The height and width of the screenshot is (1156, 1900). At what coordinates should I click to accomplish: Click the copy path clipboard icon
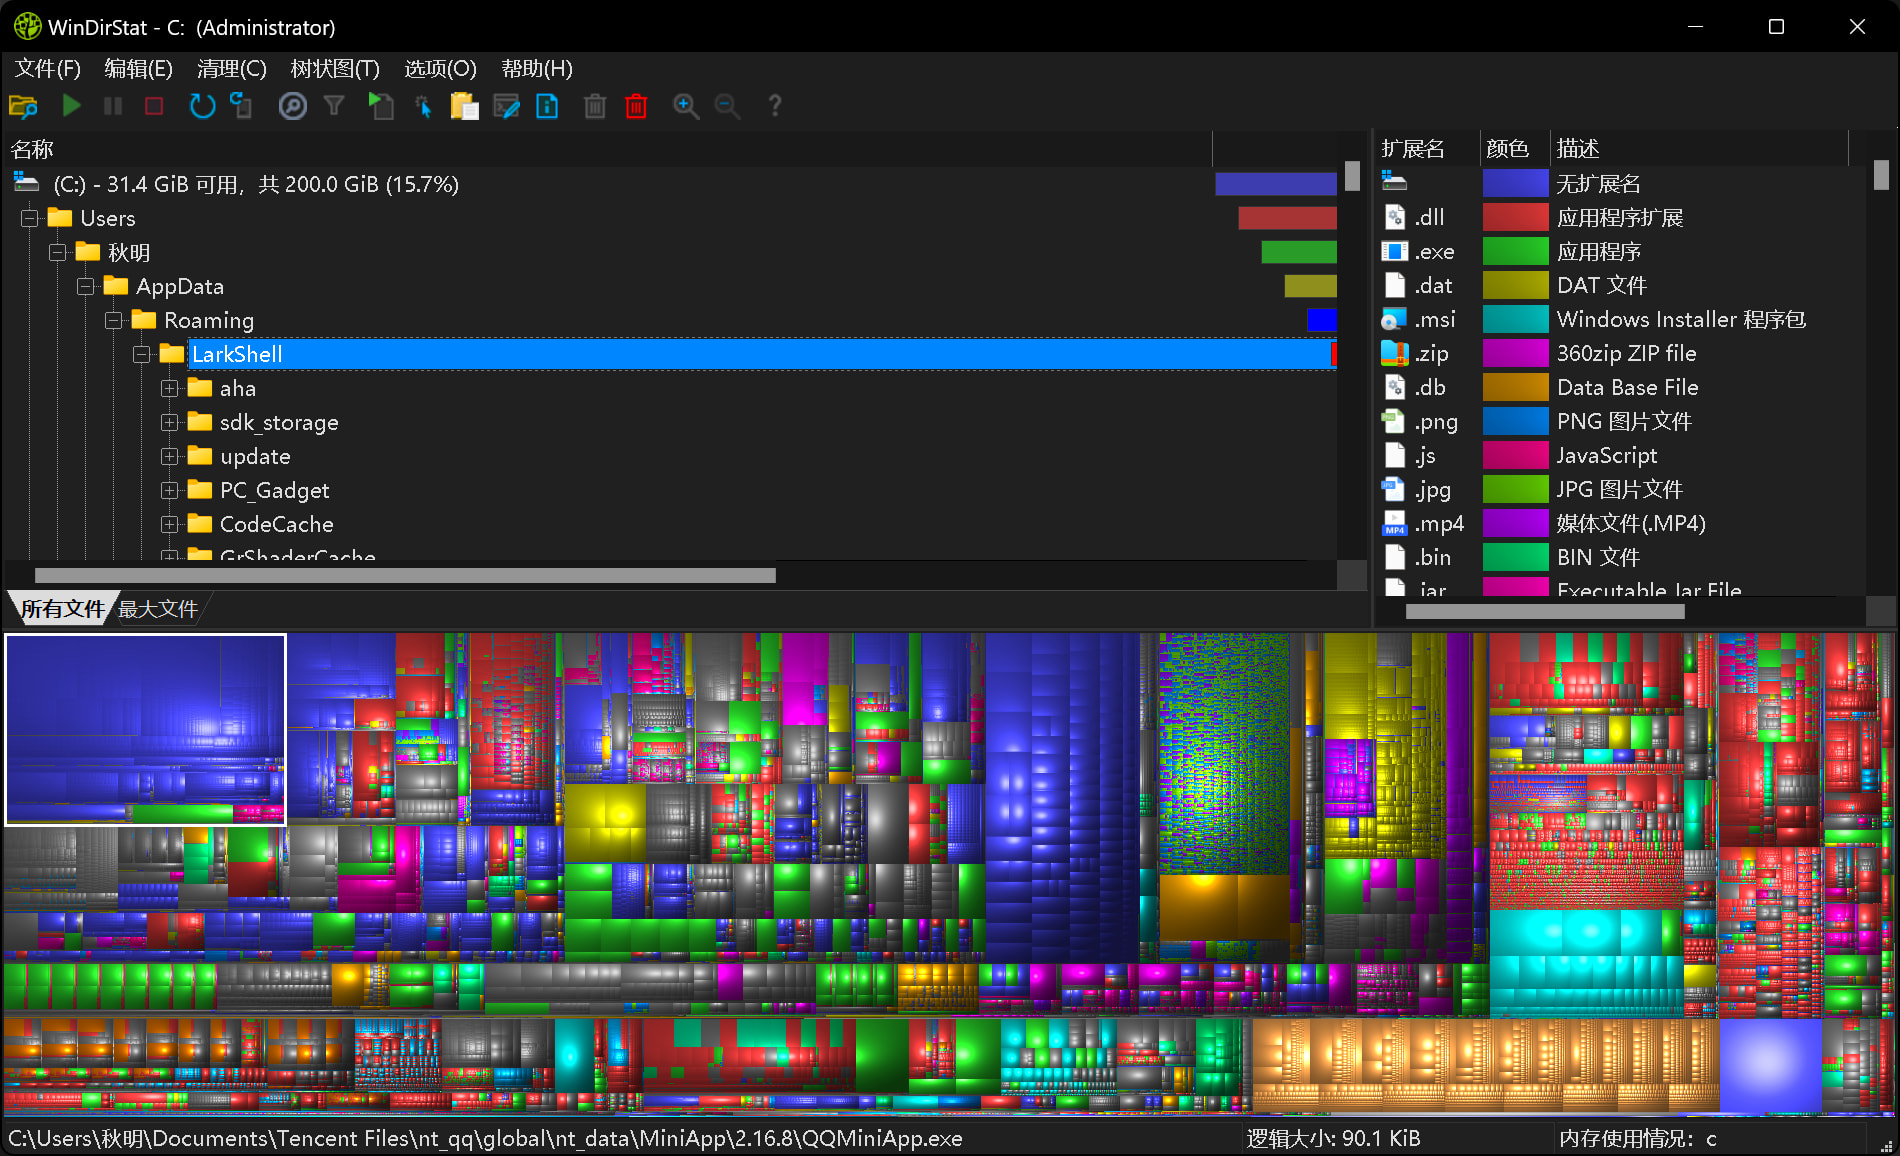point(464,106)
